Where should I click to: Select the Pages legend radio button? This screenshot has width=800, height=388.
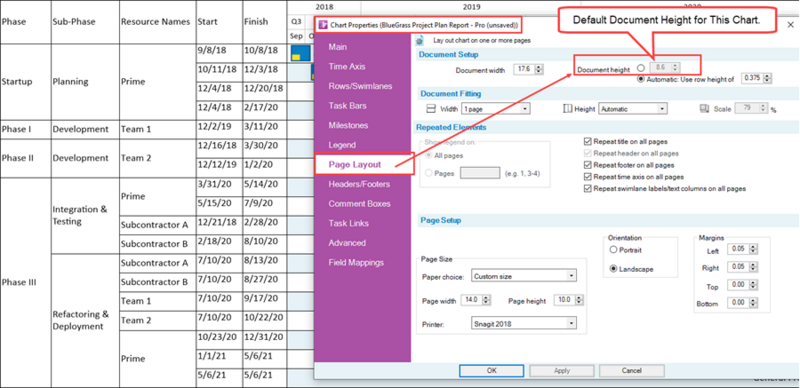[429, 173]
